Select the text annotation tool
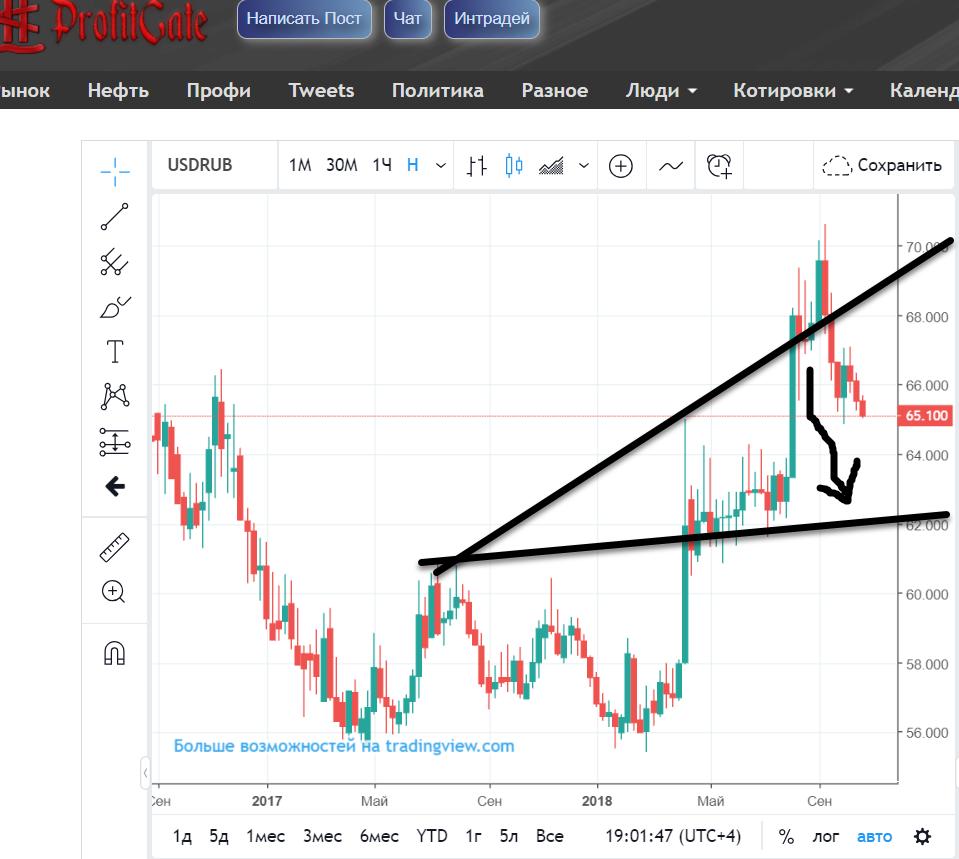Viewport: 959px width, 859px height. (115, 352)
